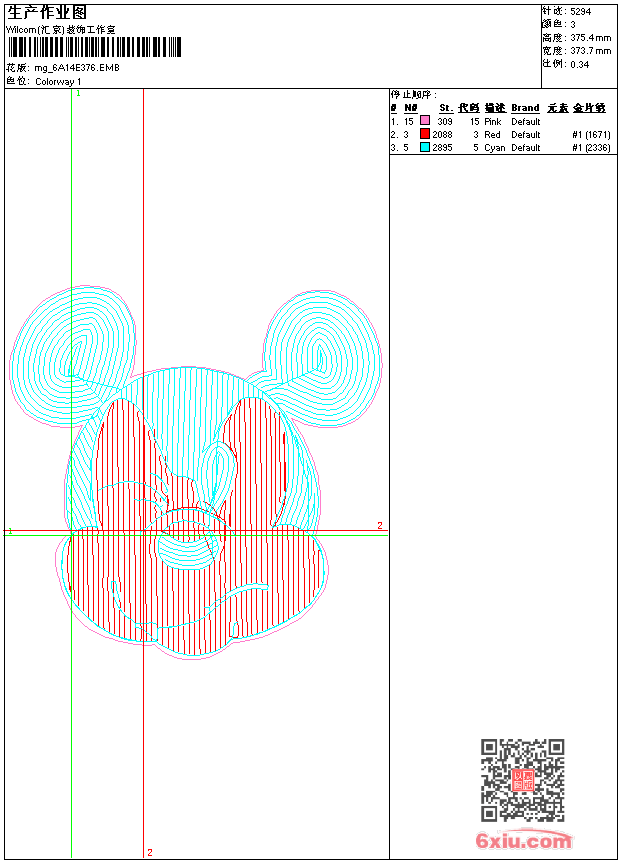This screenshot has width=620, height=860.
Task: Select sequin value #1 (1671)
Action: 591,135
